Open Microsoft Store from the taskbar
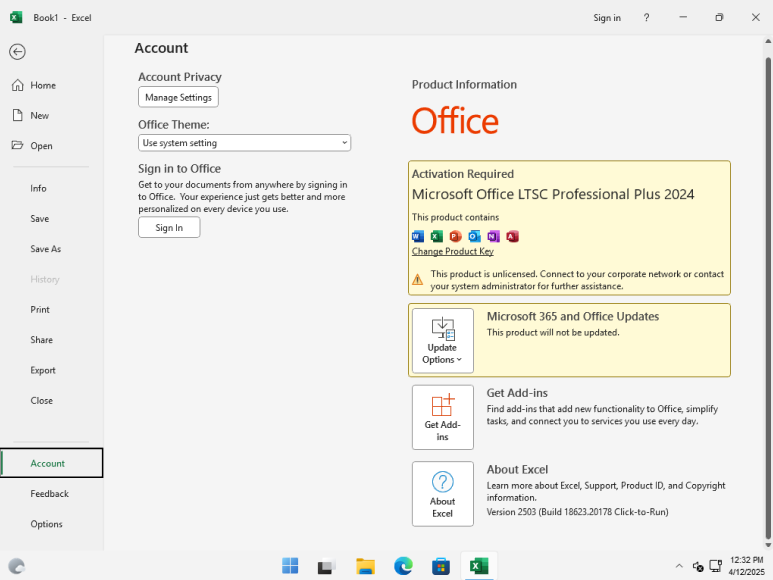Screen dimensions: 773x580 441,566
